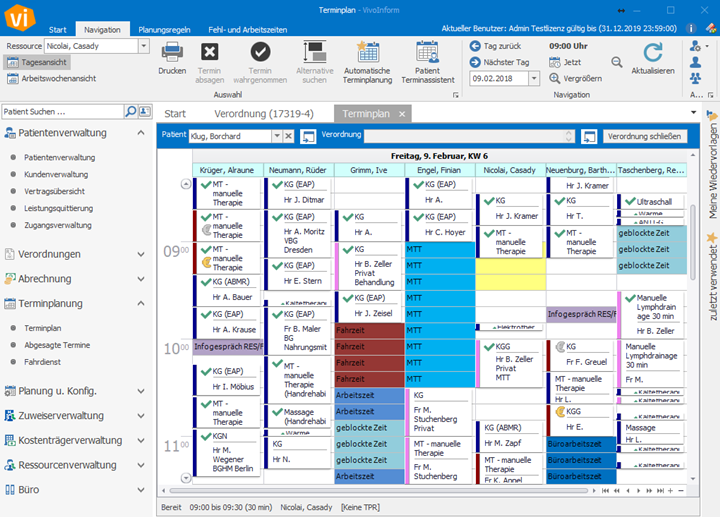Open Automatische Terminplanung
The image size is (720, 517).
367,52
